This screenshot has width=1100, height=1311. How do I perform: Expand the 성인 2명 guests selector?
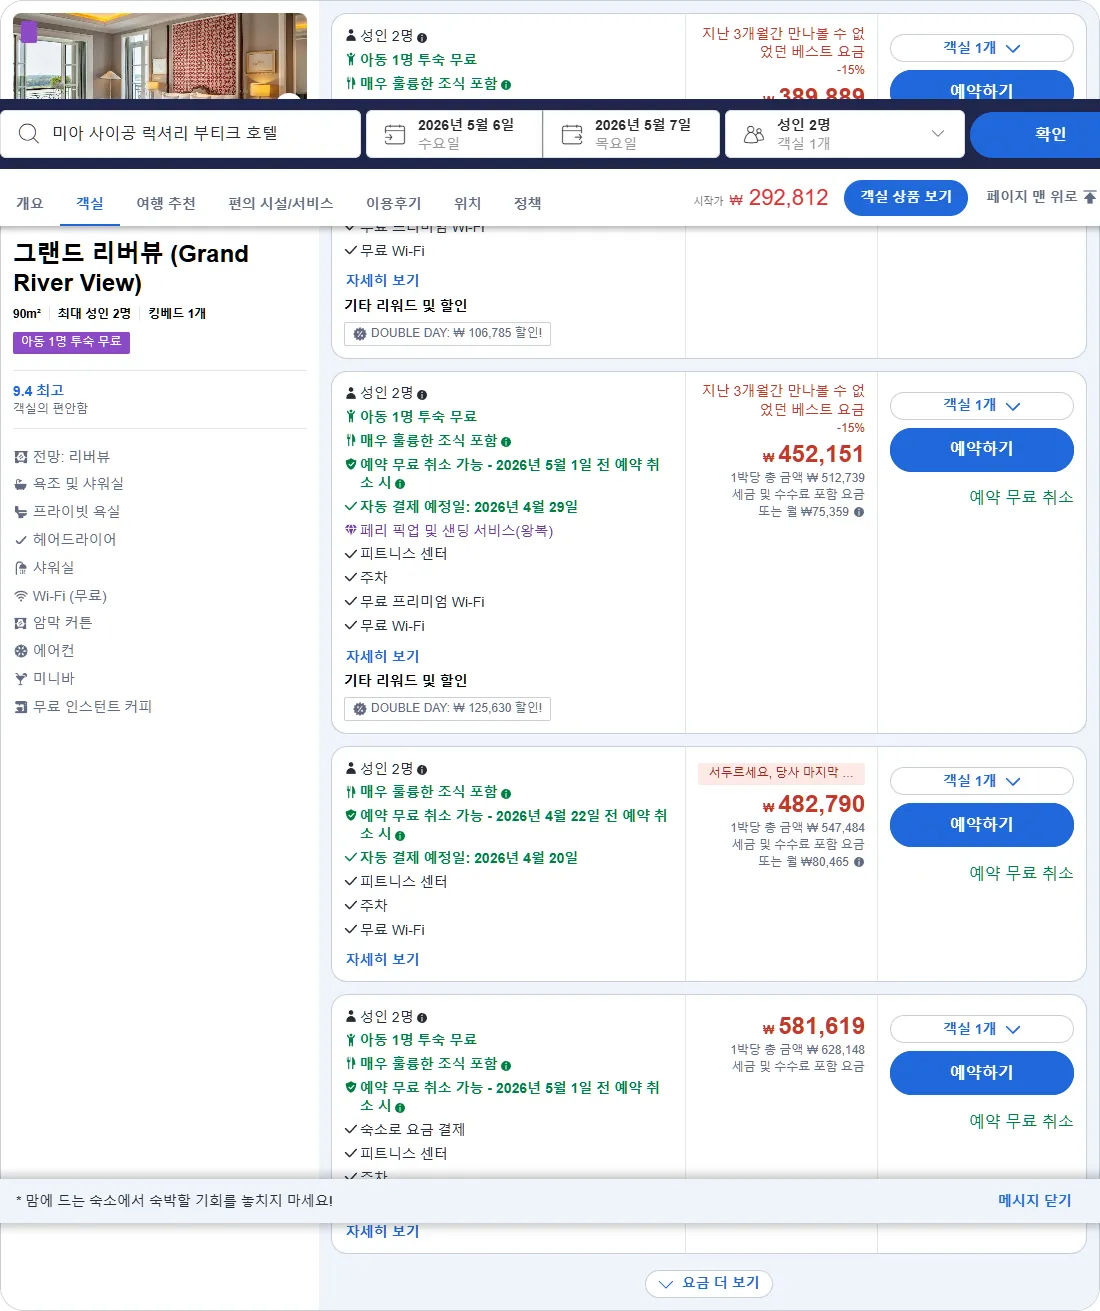845,134
